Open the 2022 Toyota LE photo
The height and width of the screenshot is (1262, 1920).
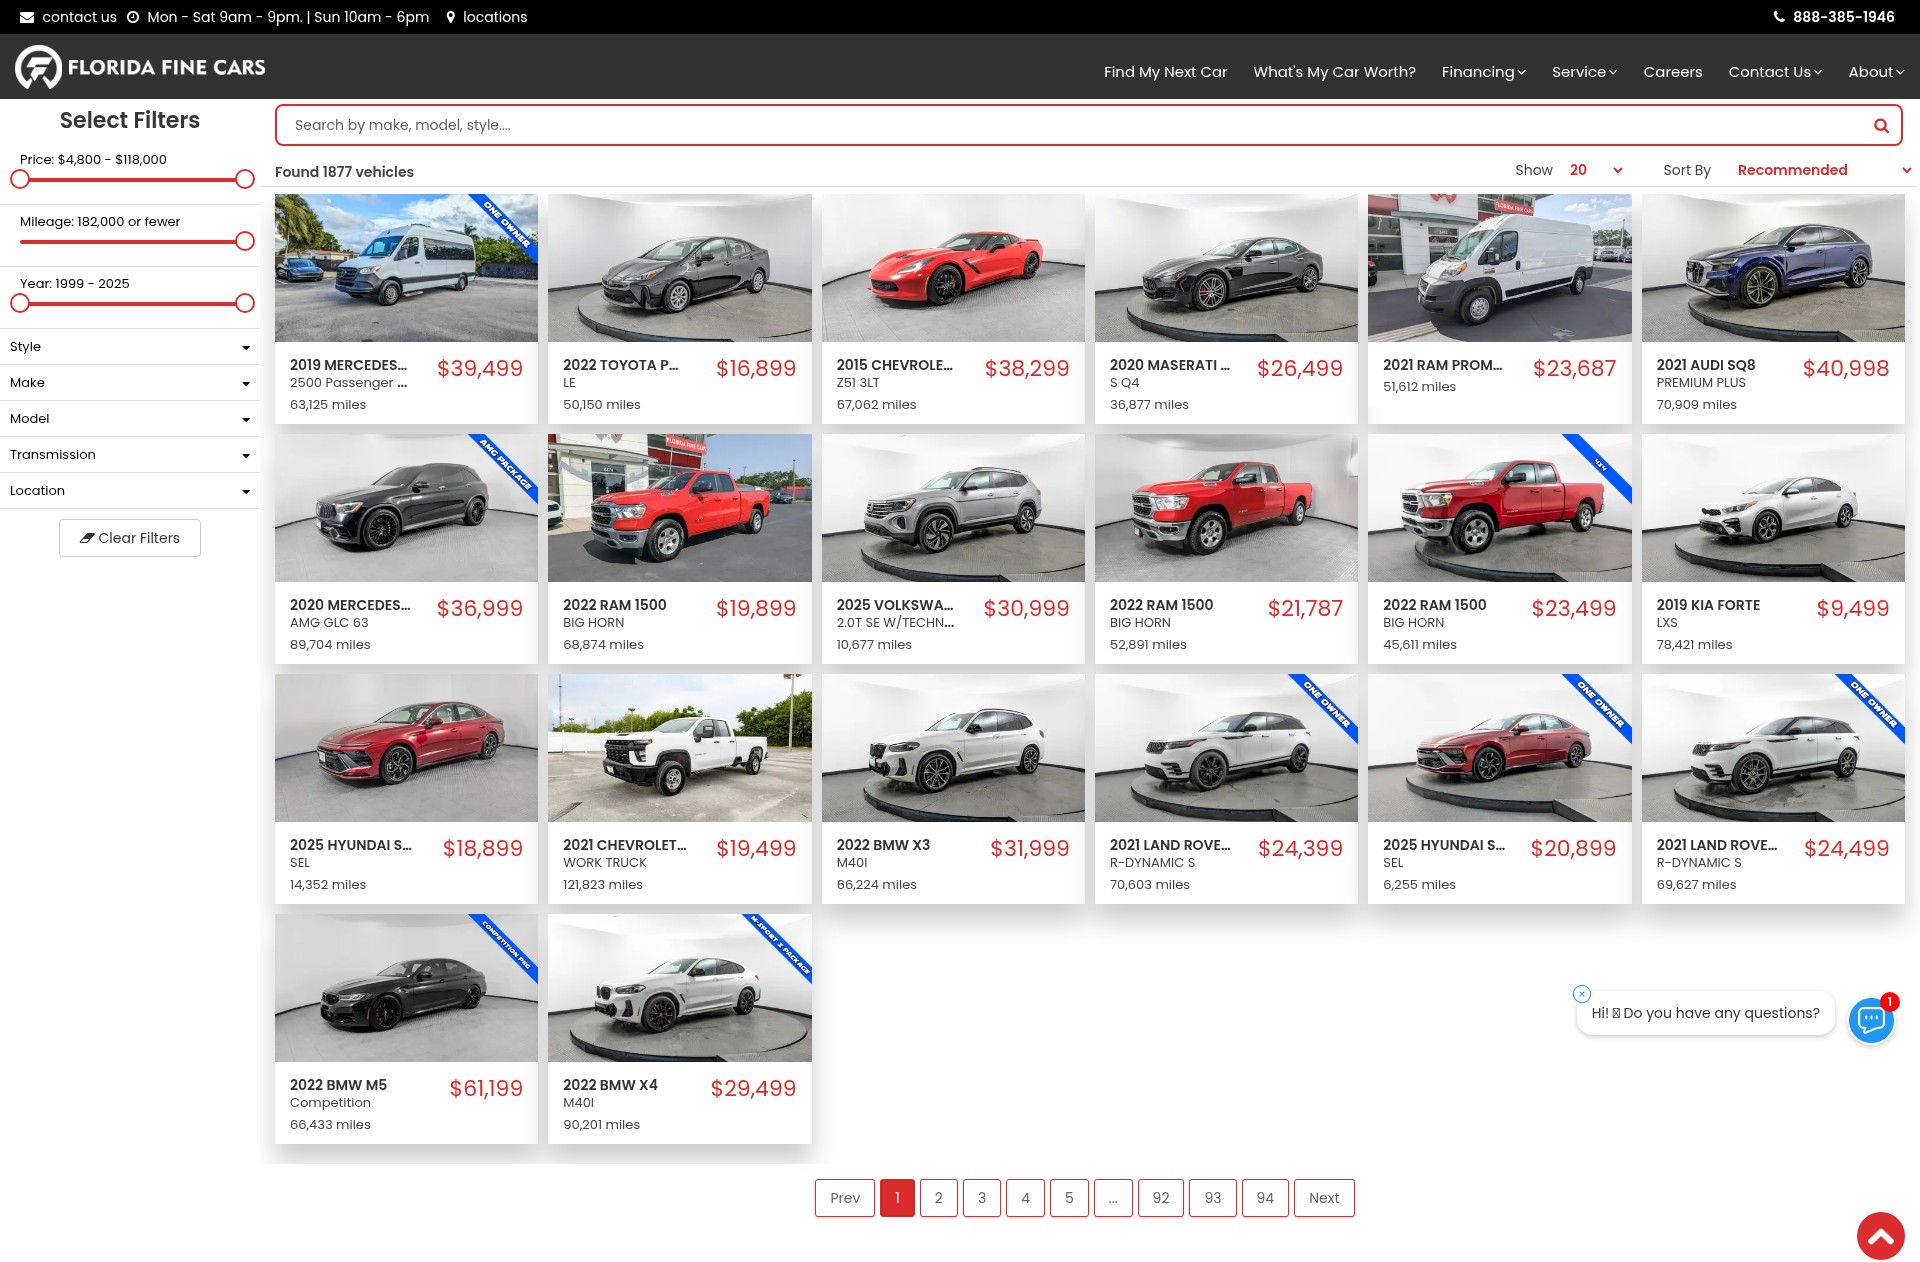(x=680, y=268)
